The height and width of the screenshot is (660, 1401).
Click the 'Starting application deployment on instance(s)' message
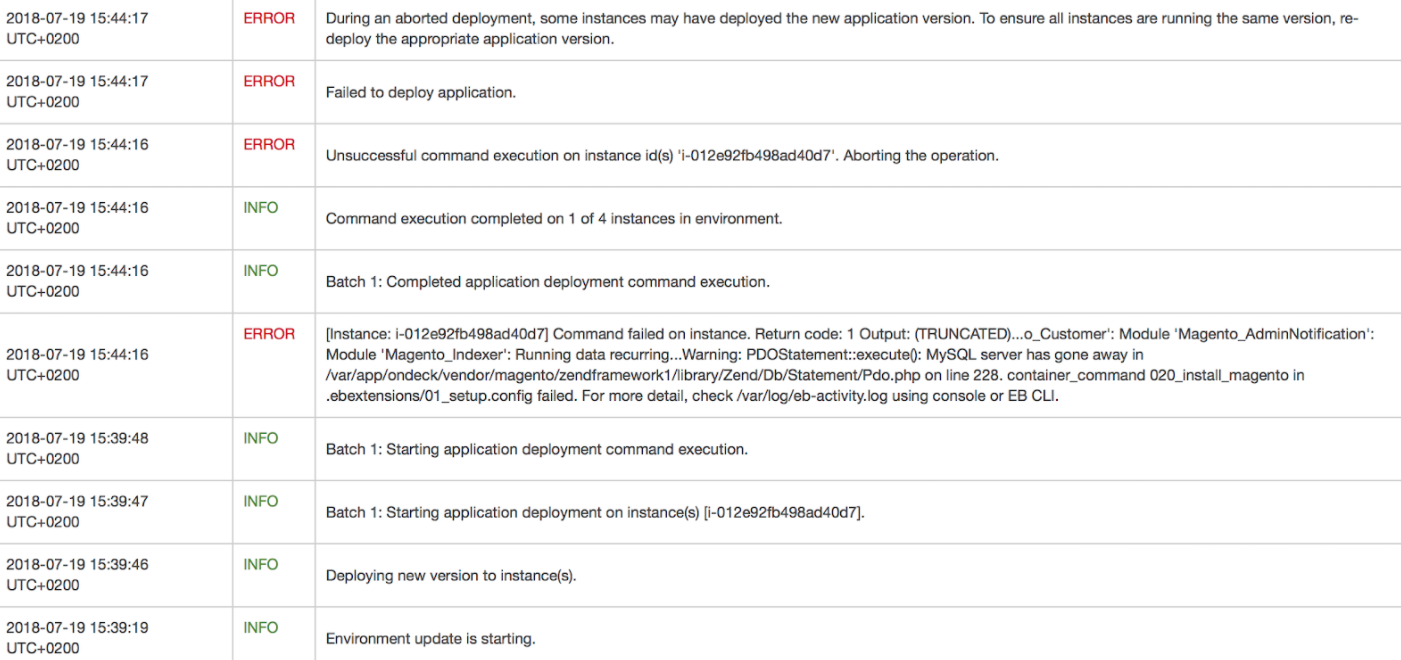[595, 513]
